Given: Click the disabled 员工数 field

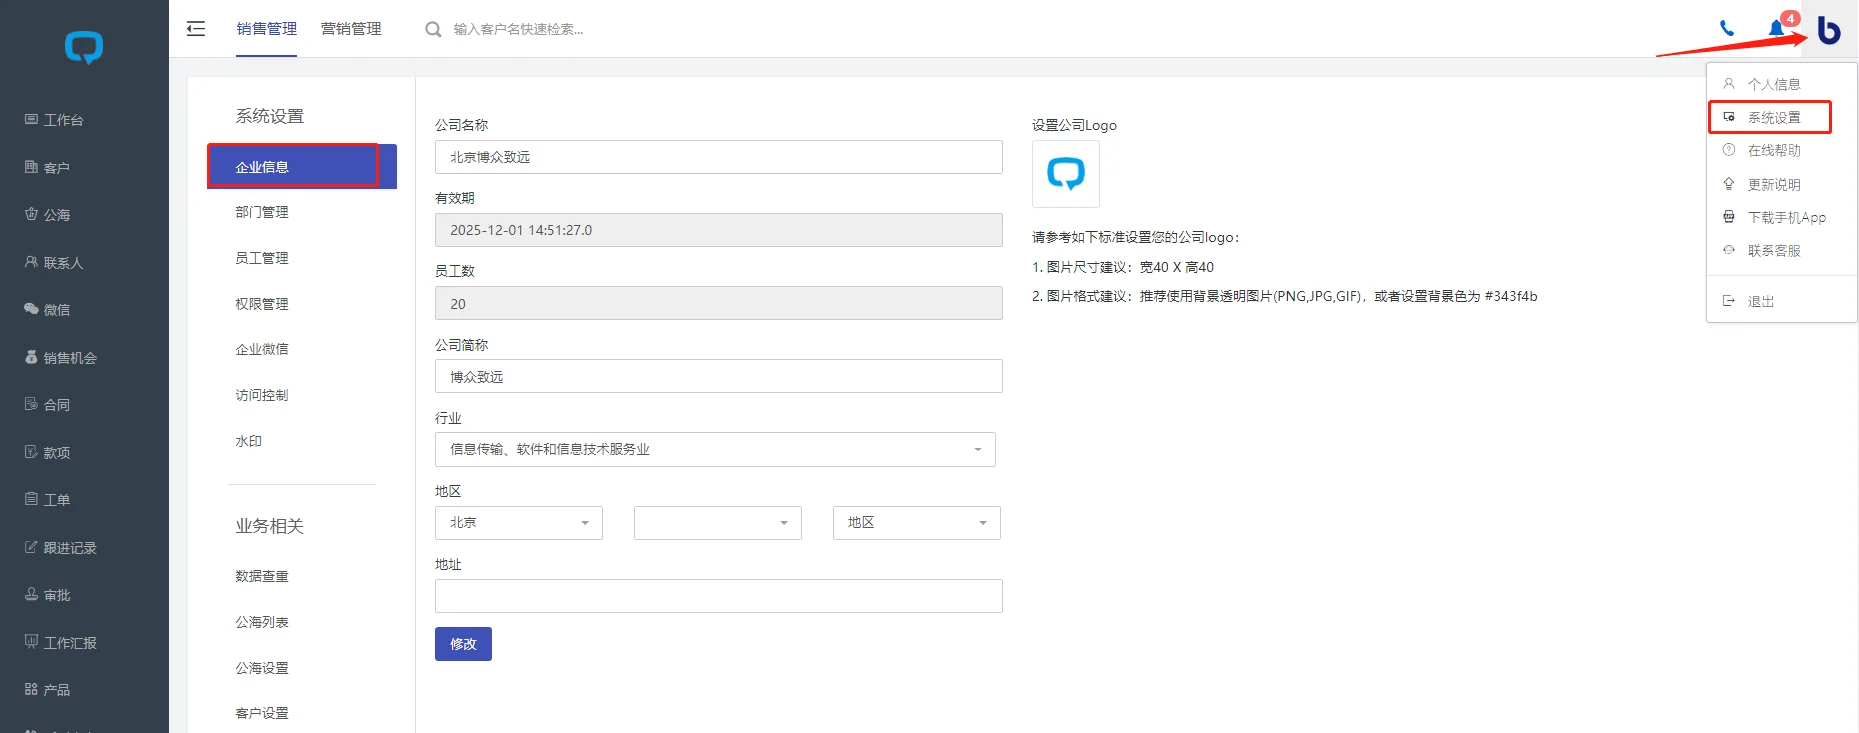Looking at the screenshot, I should click(x=718, y=303).
